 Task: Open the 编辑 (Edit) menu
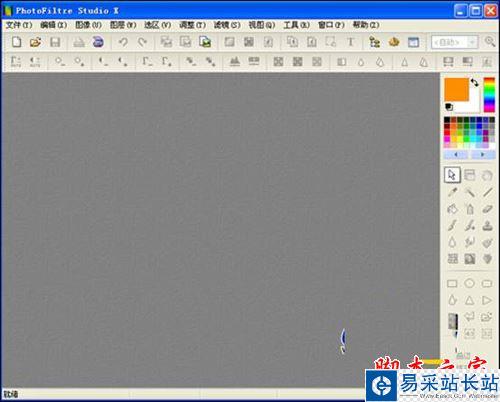53,25
